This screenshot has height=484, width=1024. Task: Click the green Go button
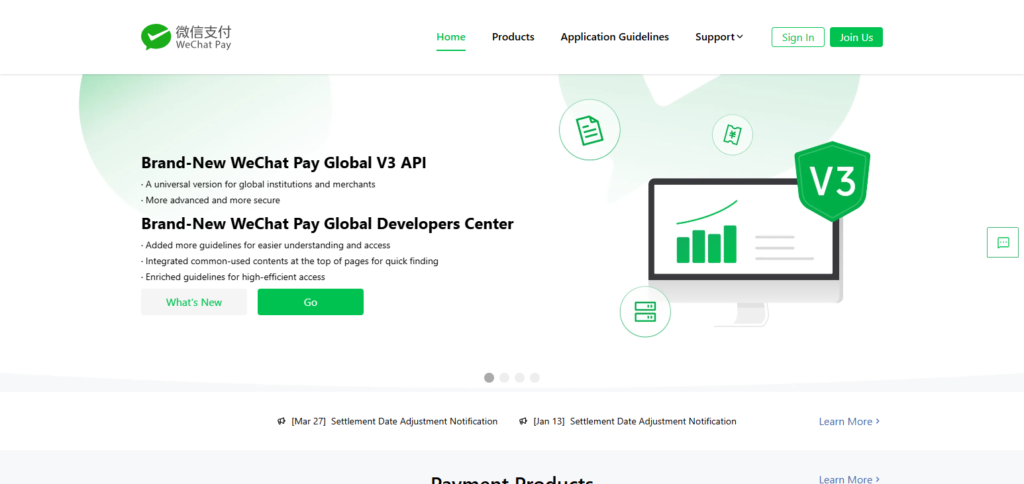(x=310, y=302)
